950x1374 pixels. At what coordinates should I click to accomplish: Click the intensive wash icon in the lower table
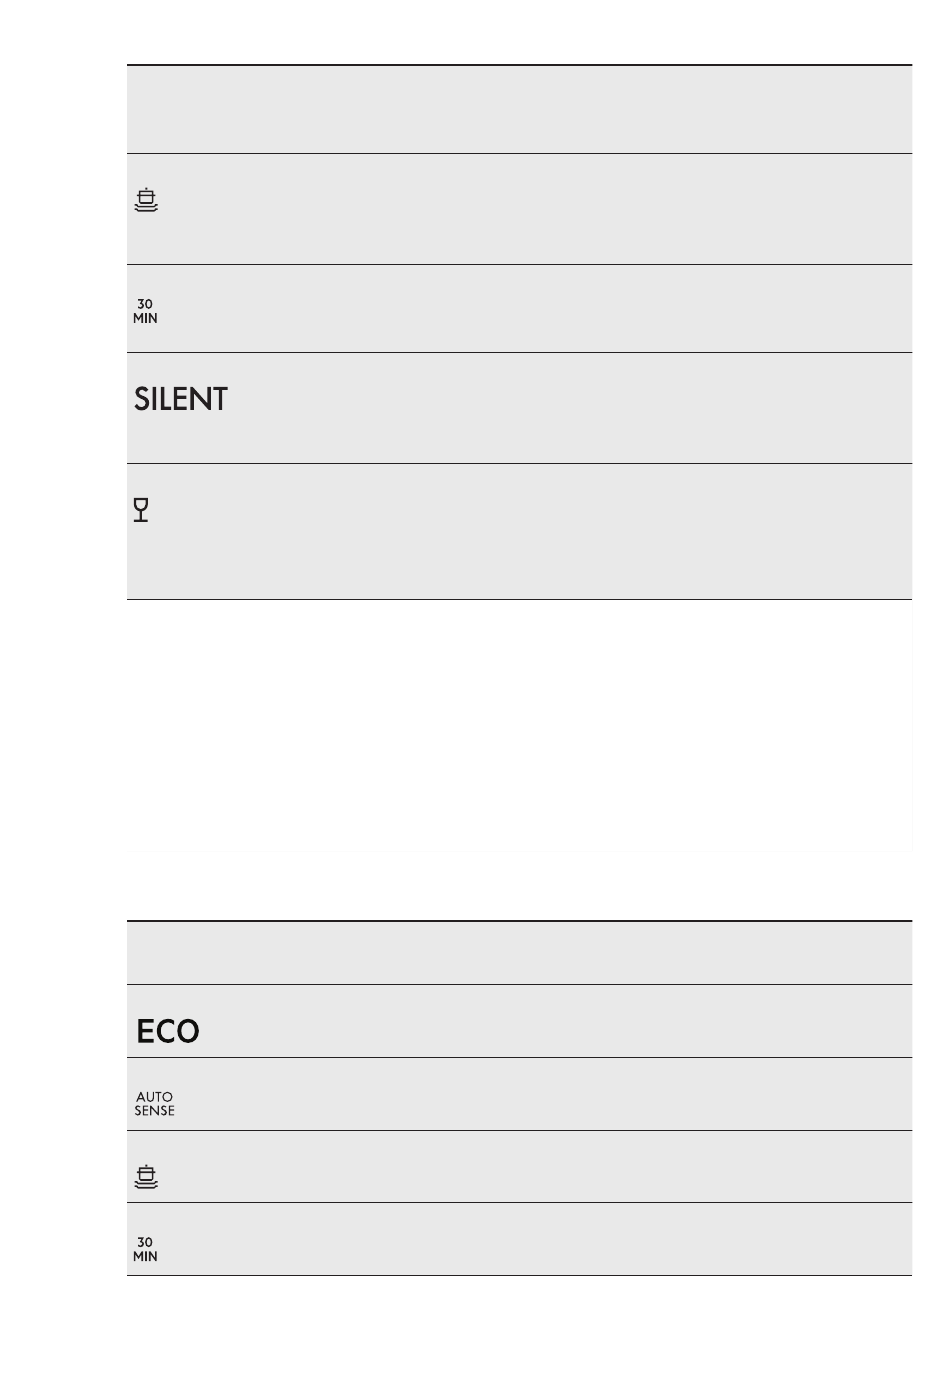coord(146,1177)
